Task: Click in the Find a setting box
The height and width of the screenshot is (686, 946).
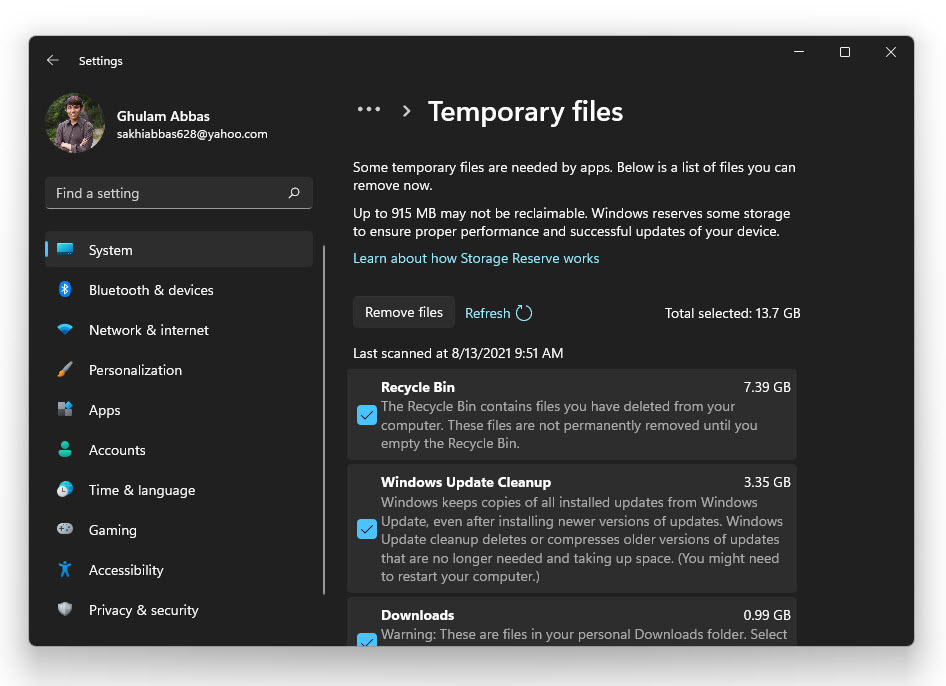Action: [x=179, y=193]
